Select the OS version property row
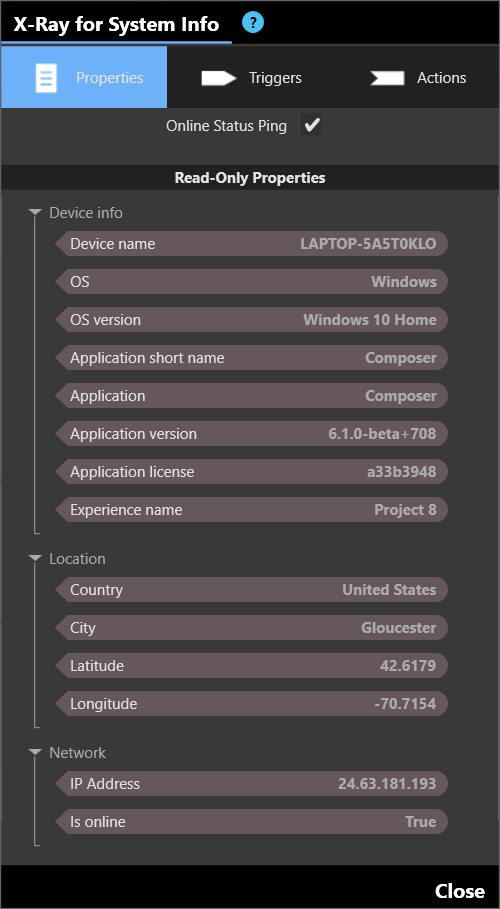This screenshot has height=909, width=500. coord(252,319)
